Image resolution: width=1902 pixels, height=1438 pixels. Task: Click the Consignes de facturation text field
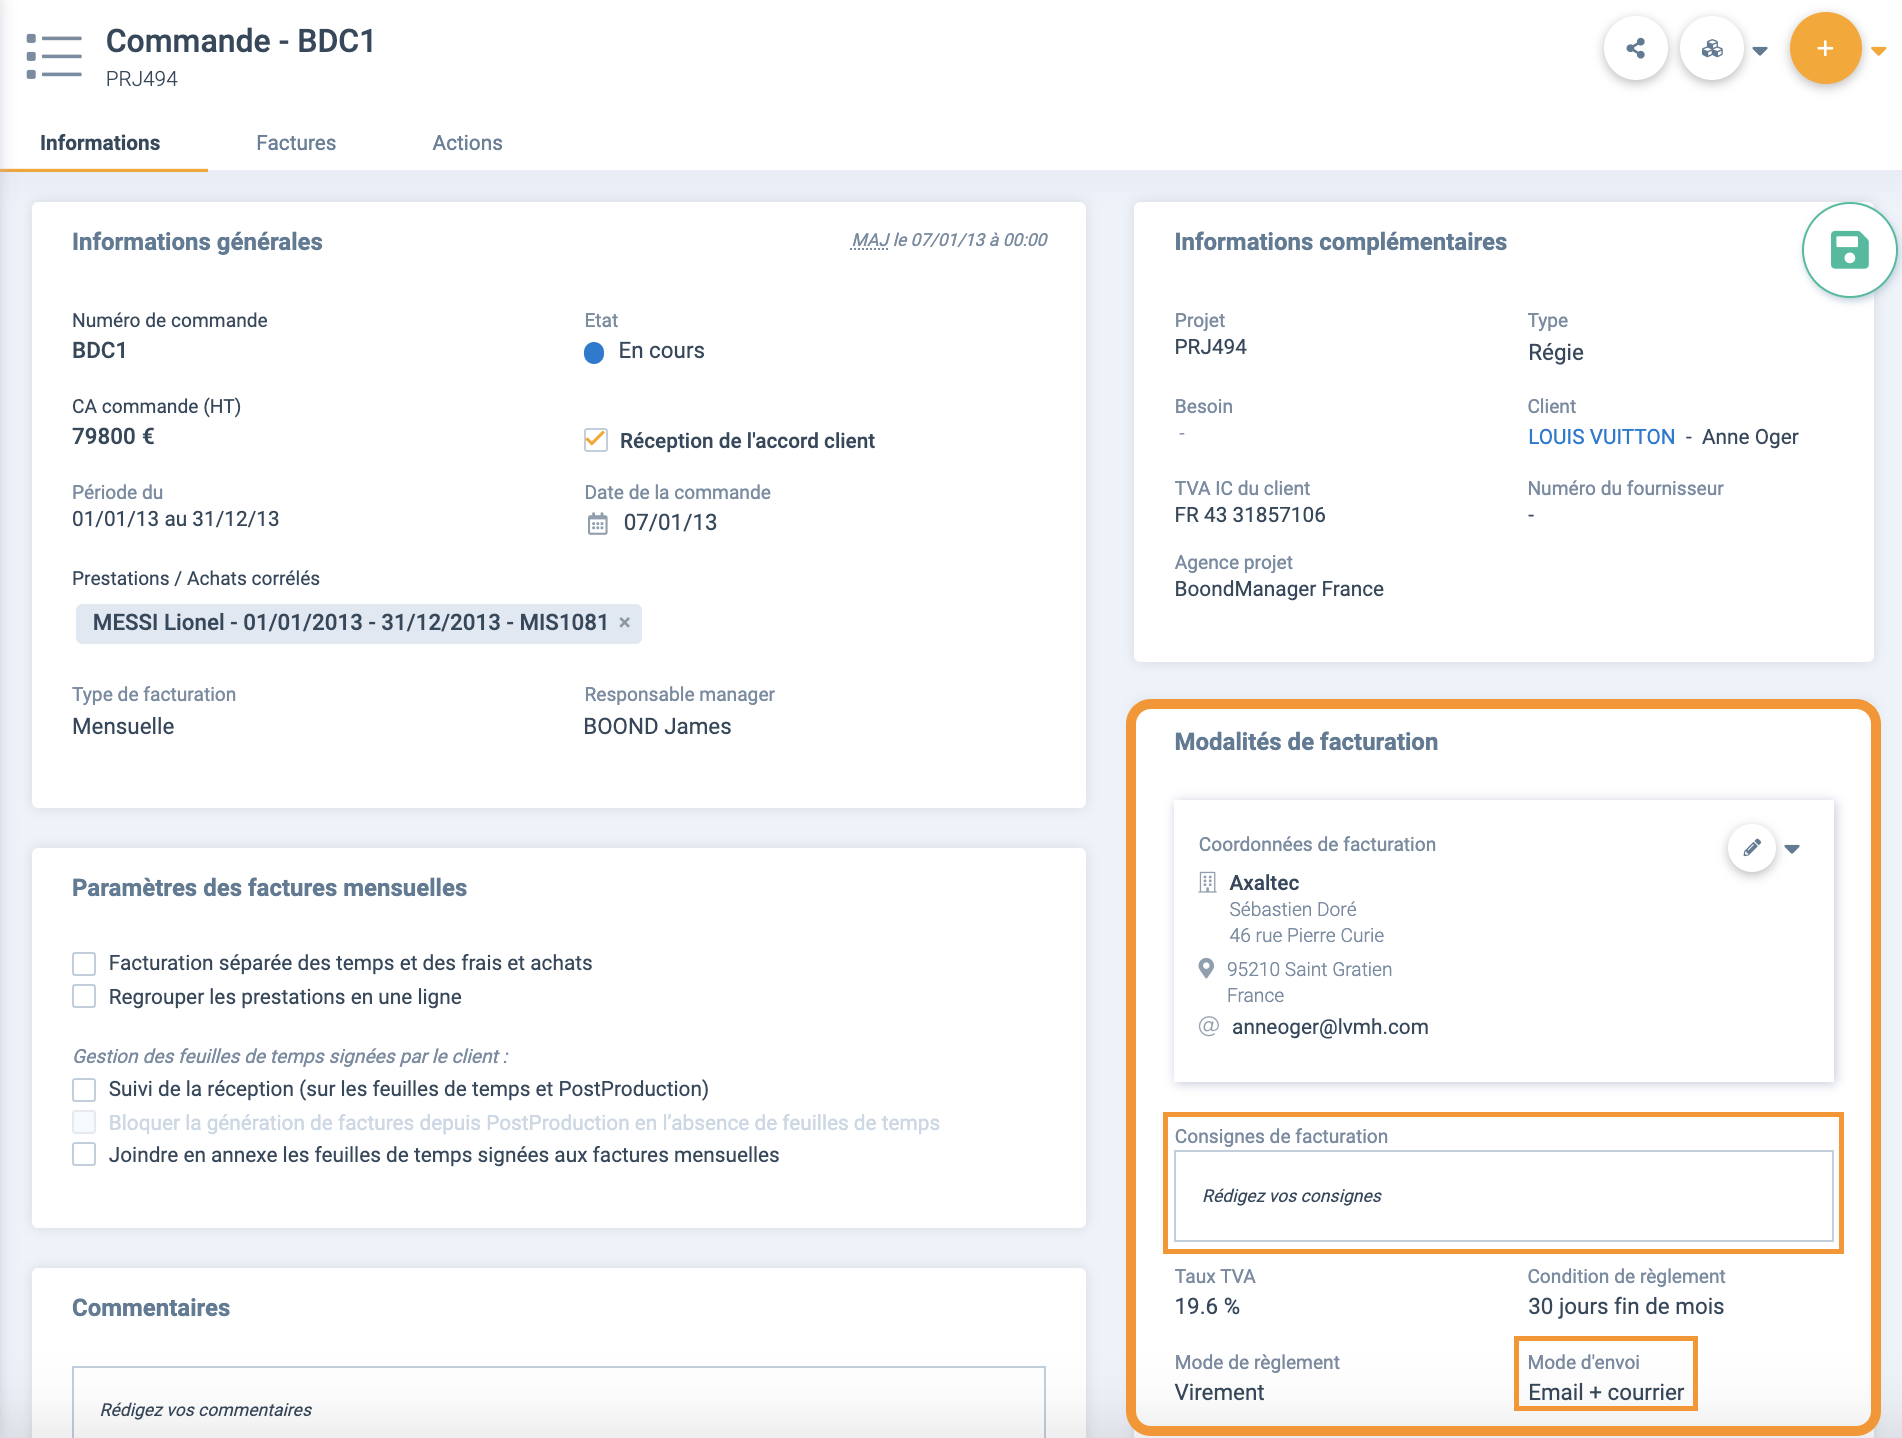click(1503, 1196)
